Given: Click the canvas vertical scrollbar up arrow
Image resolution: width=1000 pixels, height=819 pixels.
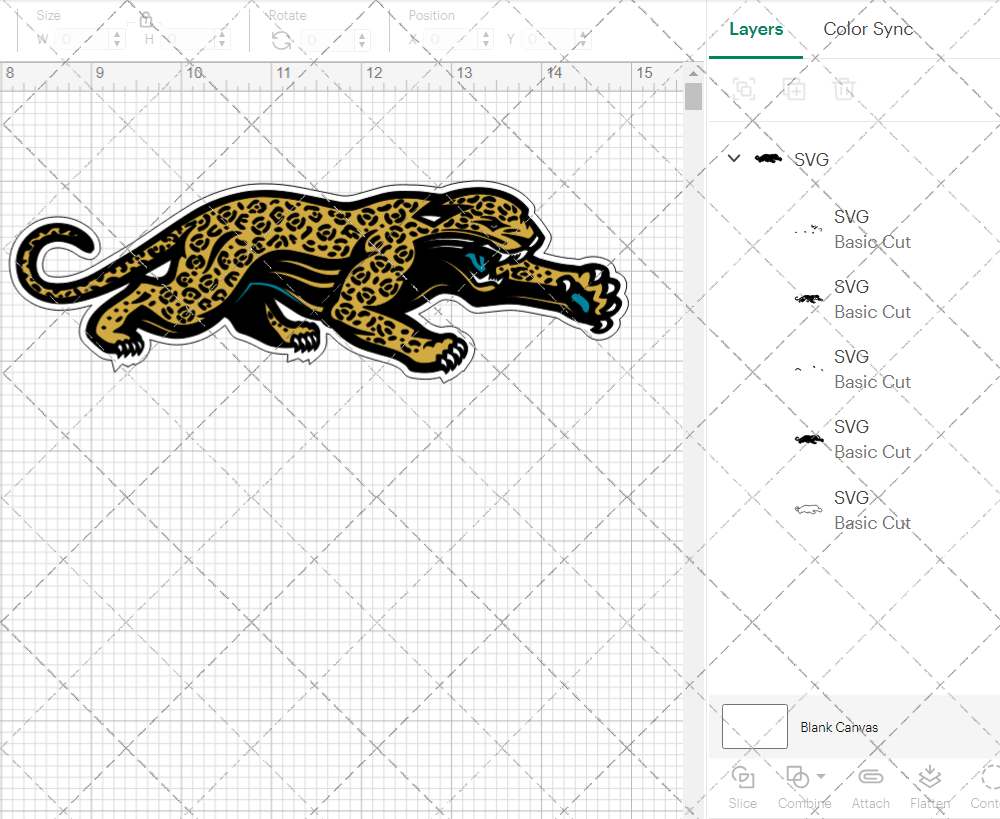Looking at the screenshot, I should [x=693, y=73].
